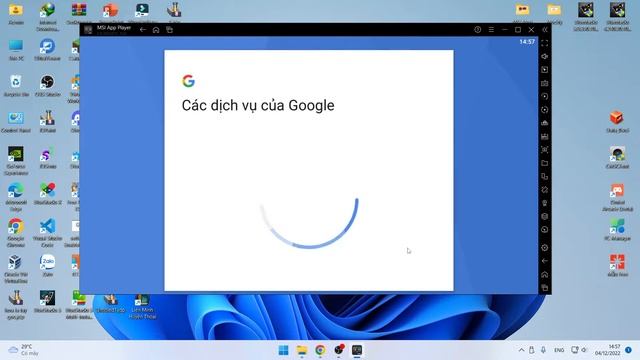640x360 pixels.
Task: Open the multi-instance manager icon in sidebar
Action: pyautogui.click(x=544, y=176)
